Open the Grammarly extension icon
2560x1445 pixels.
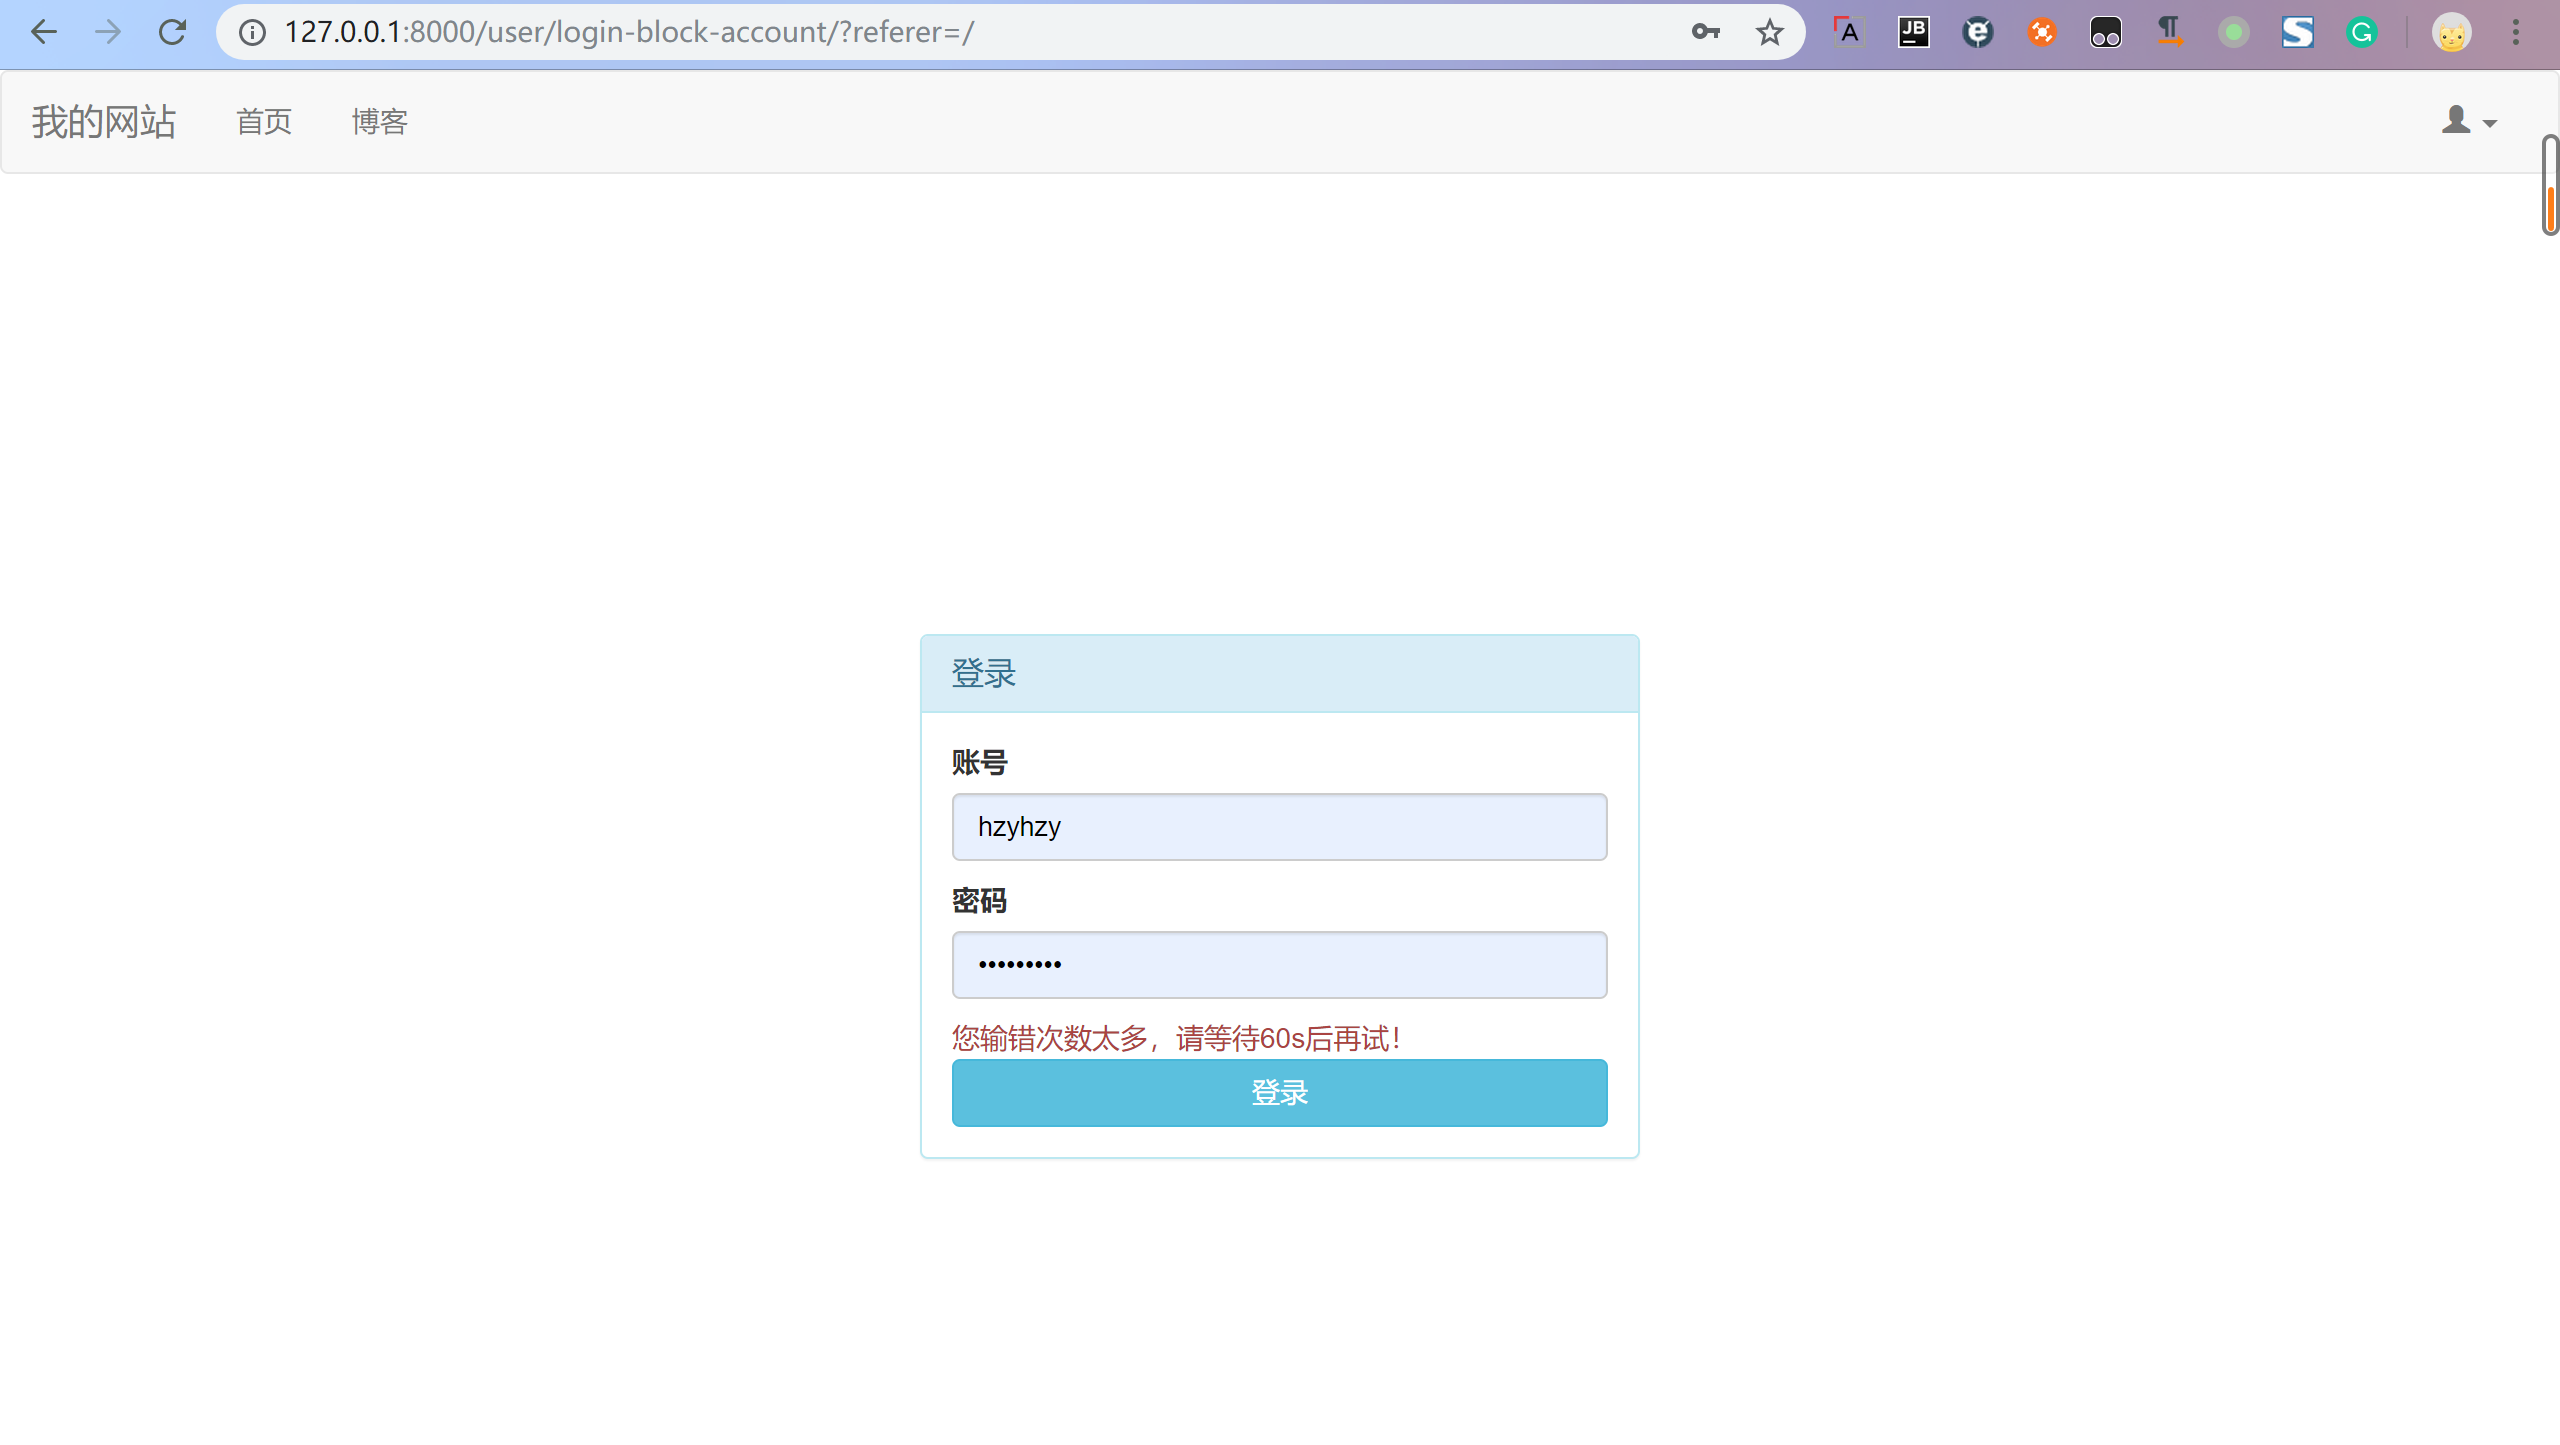(x=2361, y=32)
